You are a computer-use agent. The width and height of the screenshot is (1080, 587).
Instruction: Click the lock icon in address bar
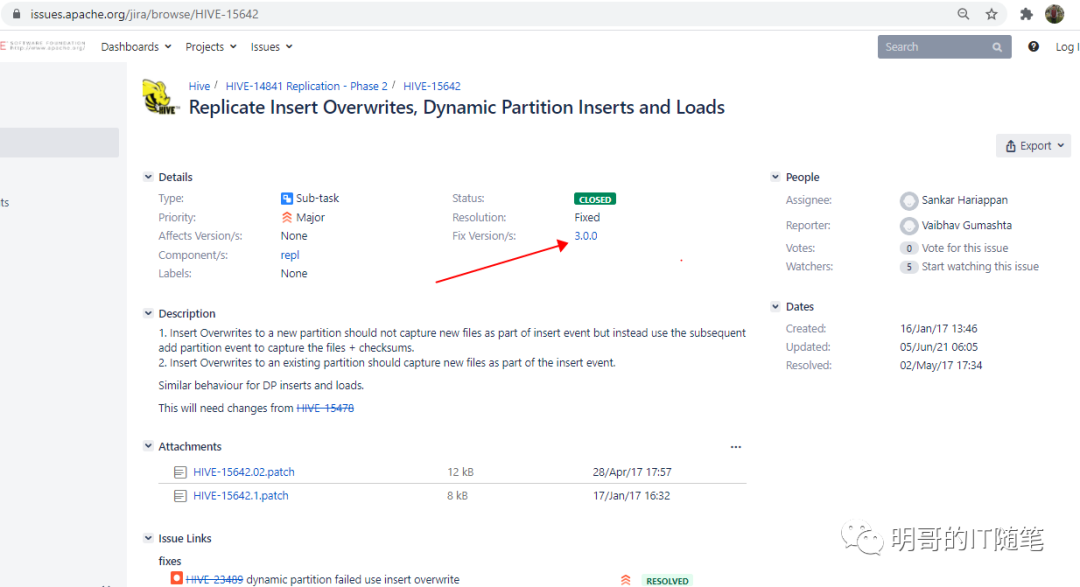pyautogui.click(x=17, y=14)
